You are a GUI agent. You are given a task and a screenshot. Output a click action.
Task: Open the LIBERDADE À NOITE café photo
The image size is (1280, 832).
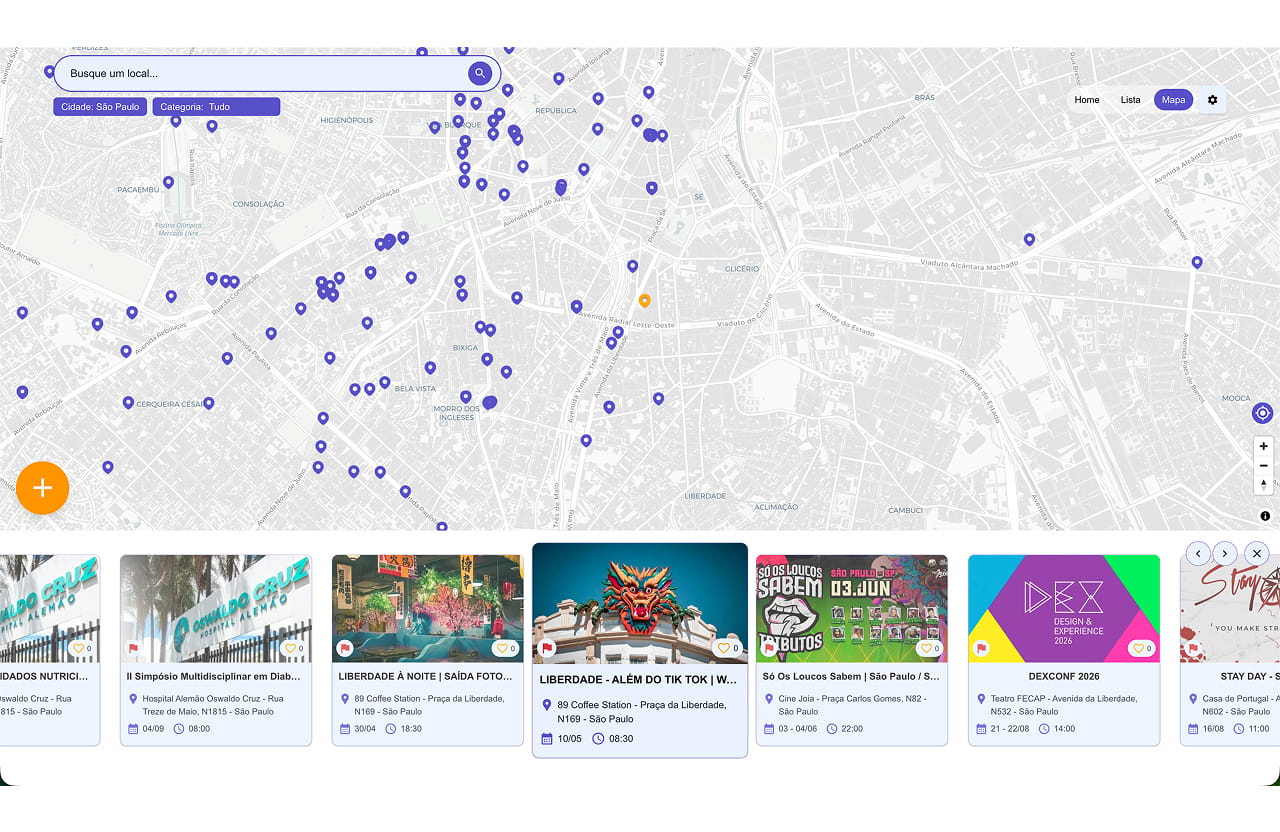coord(428,608)
